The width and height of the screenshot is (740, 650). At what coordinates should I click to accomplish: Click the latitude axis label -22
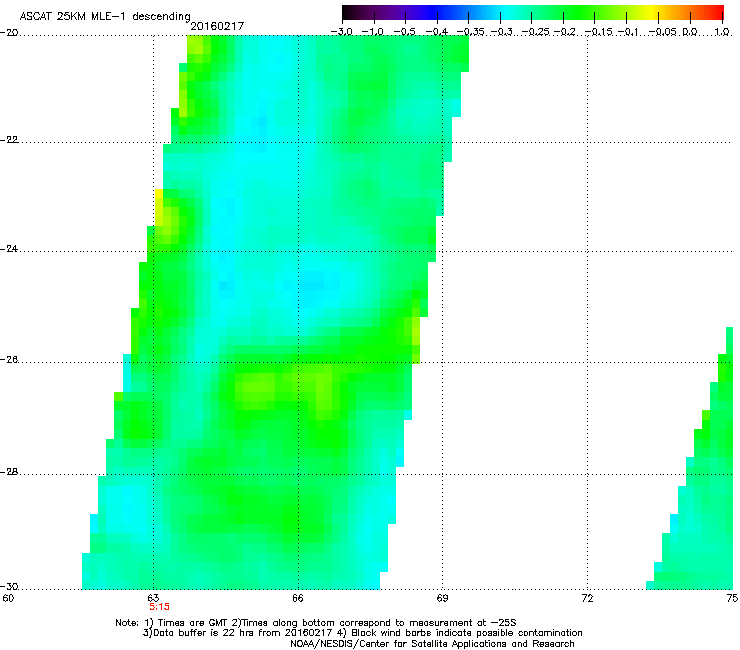click(x=9, y=139)
